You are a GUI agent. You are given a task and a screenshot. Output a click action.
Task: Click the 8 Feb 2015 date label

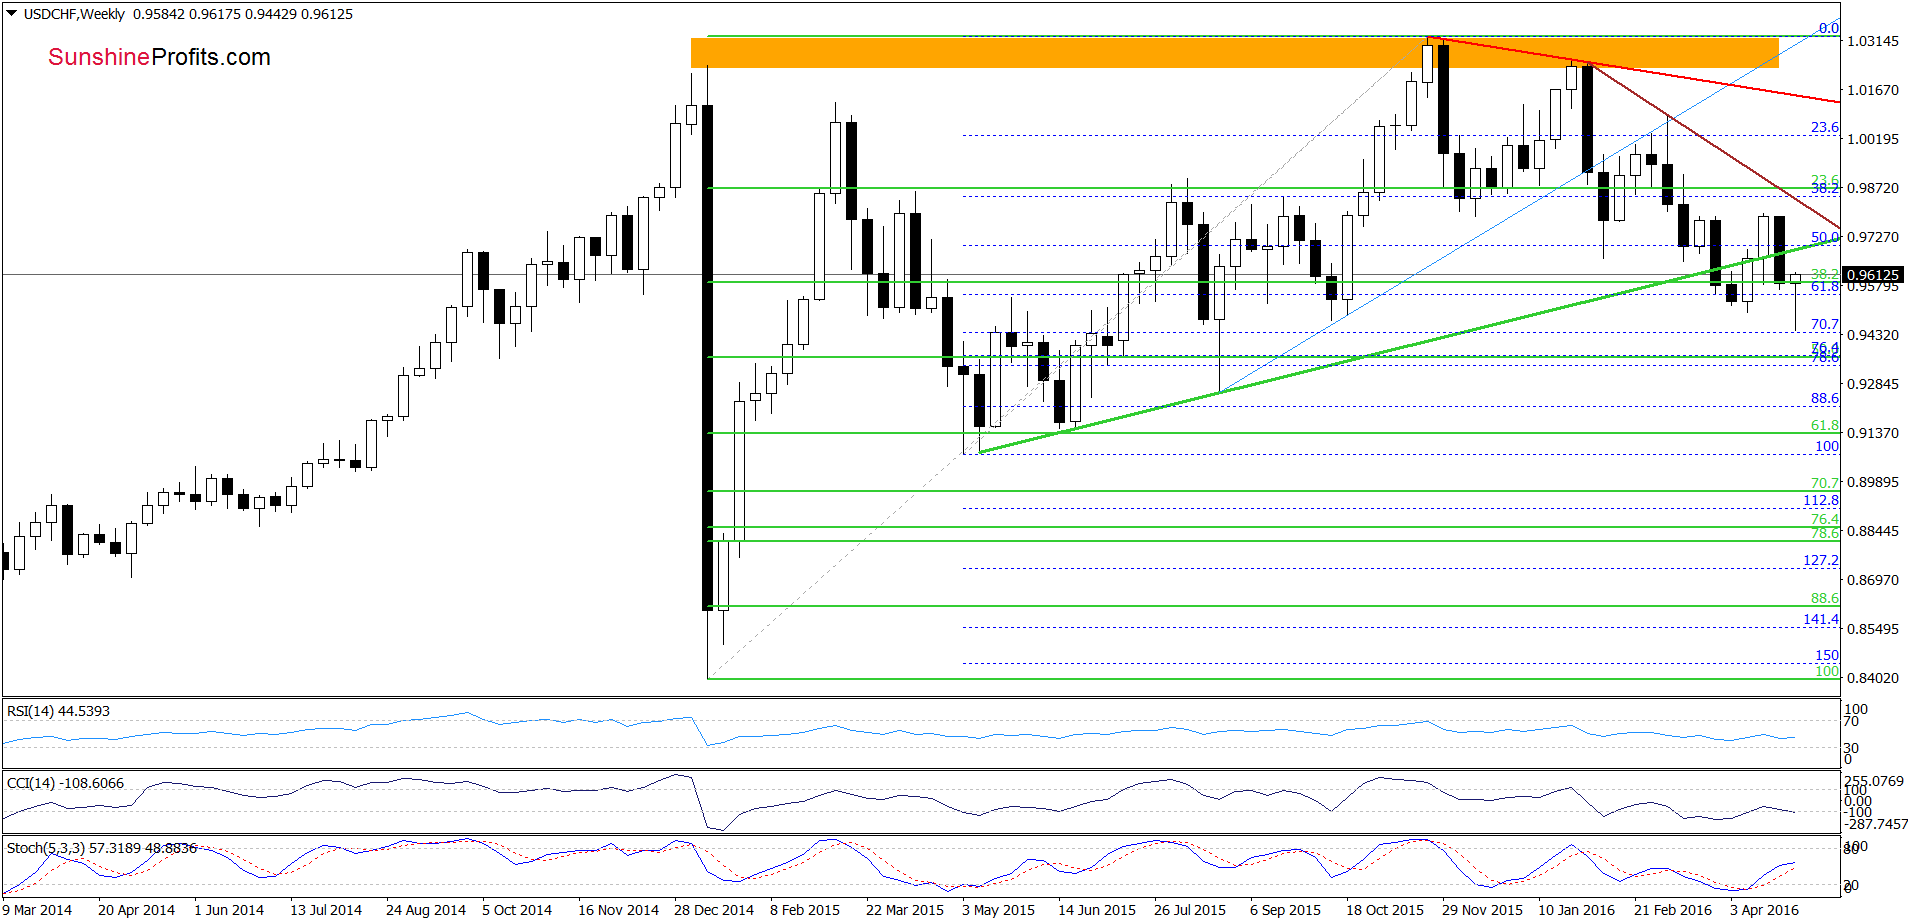pyautogui.click(x=805, y=910)
